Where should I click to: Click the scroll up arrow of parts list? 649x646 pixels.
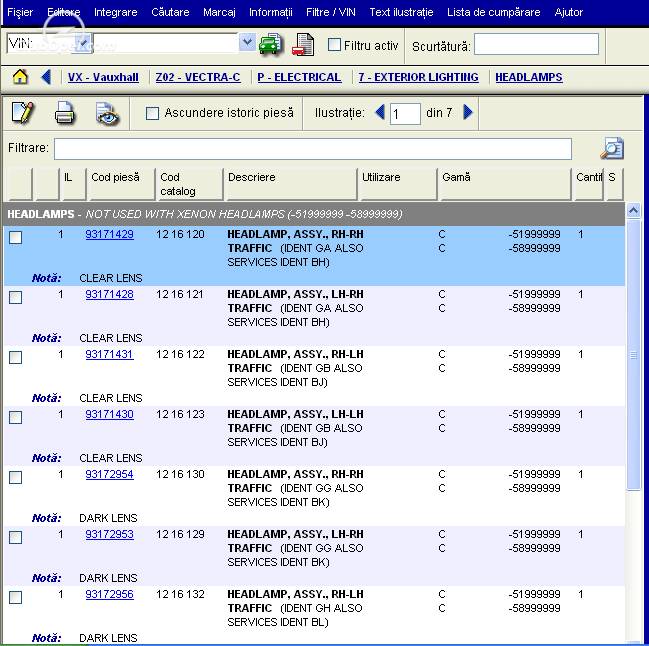(633, 211)
